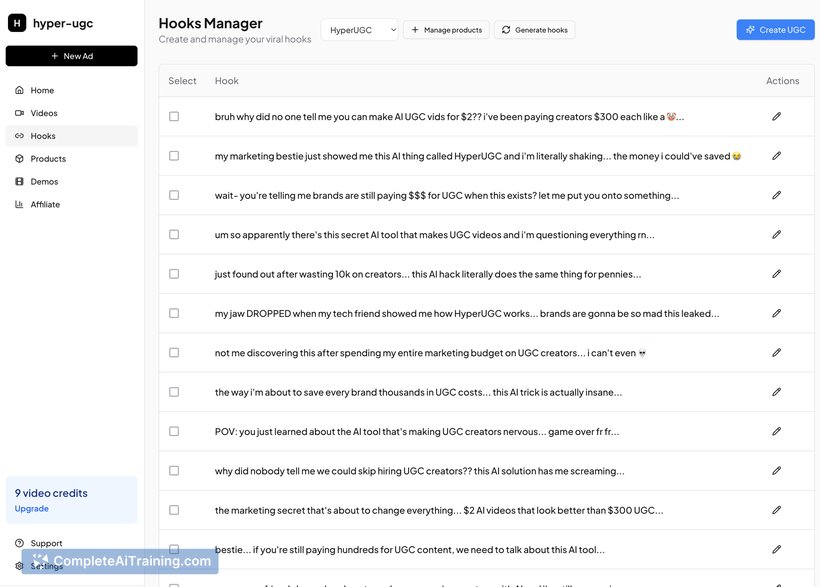The height and width of the screenshot is (587, 820).
Task: Click Generate hooks button
Action: click(x=534, y=30)
